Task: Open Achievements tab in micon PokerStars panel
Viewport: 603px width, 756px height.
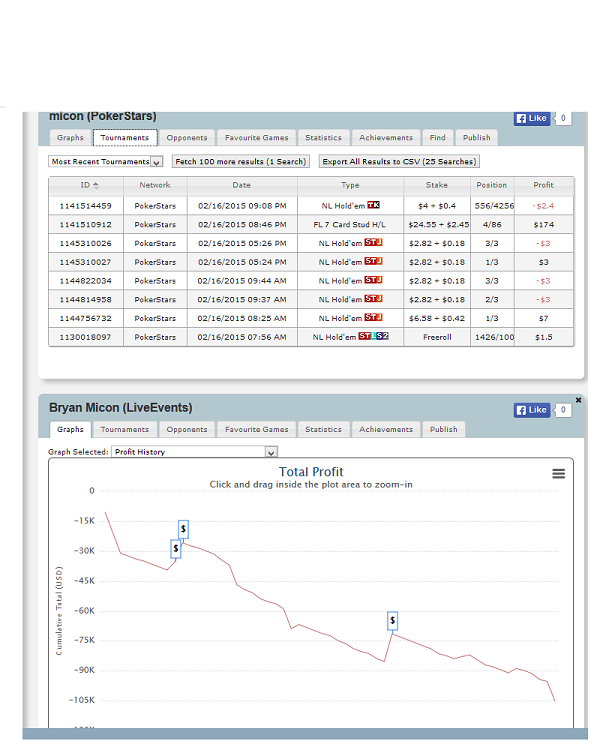Action: pos(386,137)
